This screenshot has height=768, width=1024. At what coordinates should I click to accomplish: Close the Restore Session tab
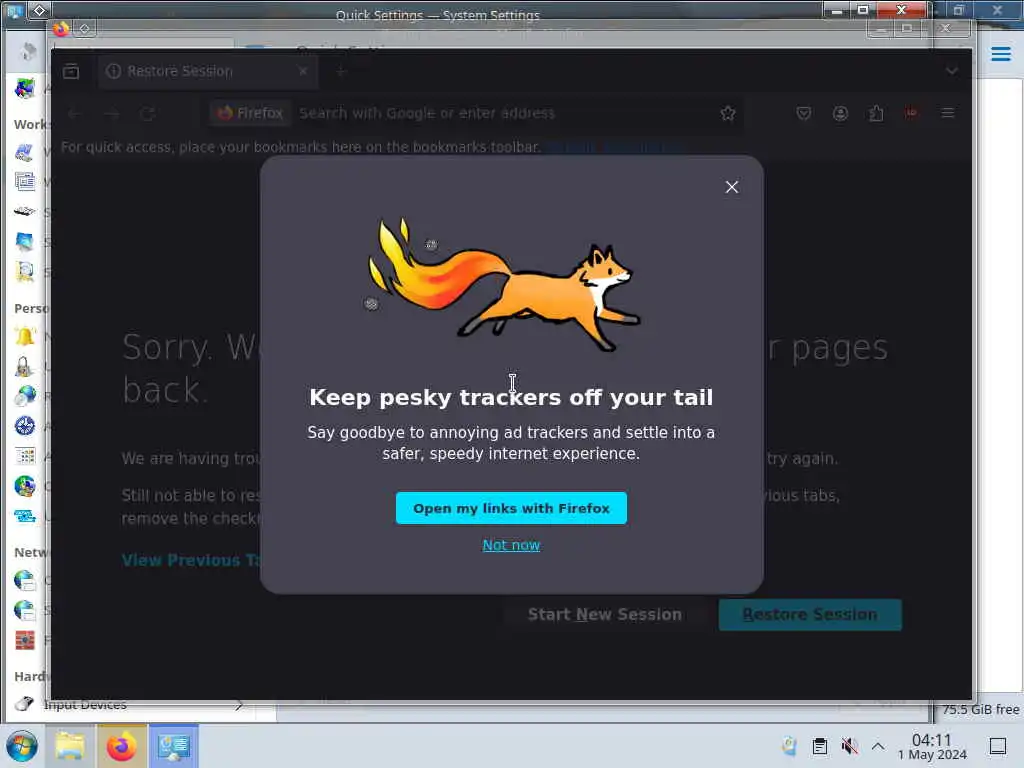(303, 71)
